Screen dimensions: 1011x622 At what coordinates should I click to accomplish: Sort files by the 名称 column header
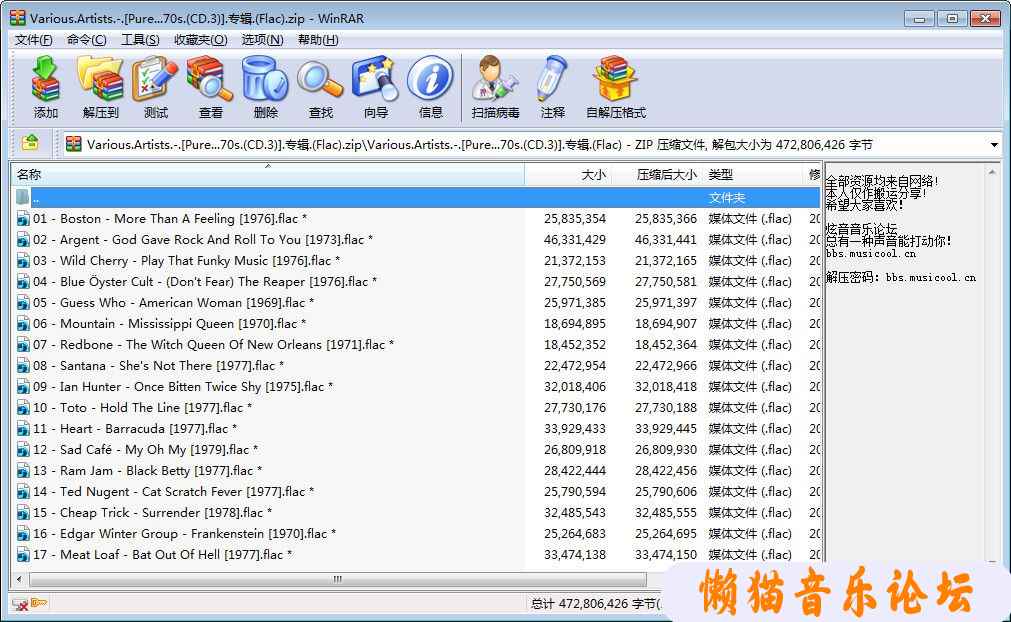[268, 174]
